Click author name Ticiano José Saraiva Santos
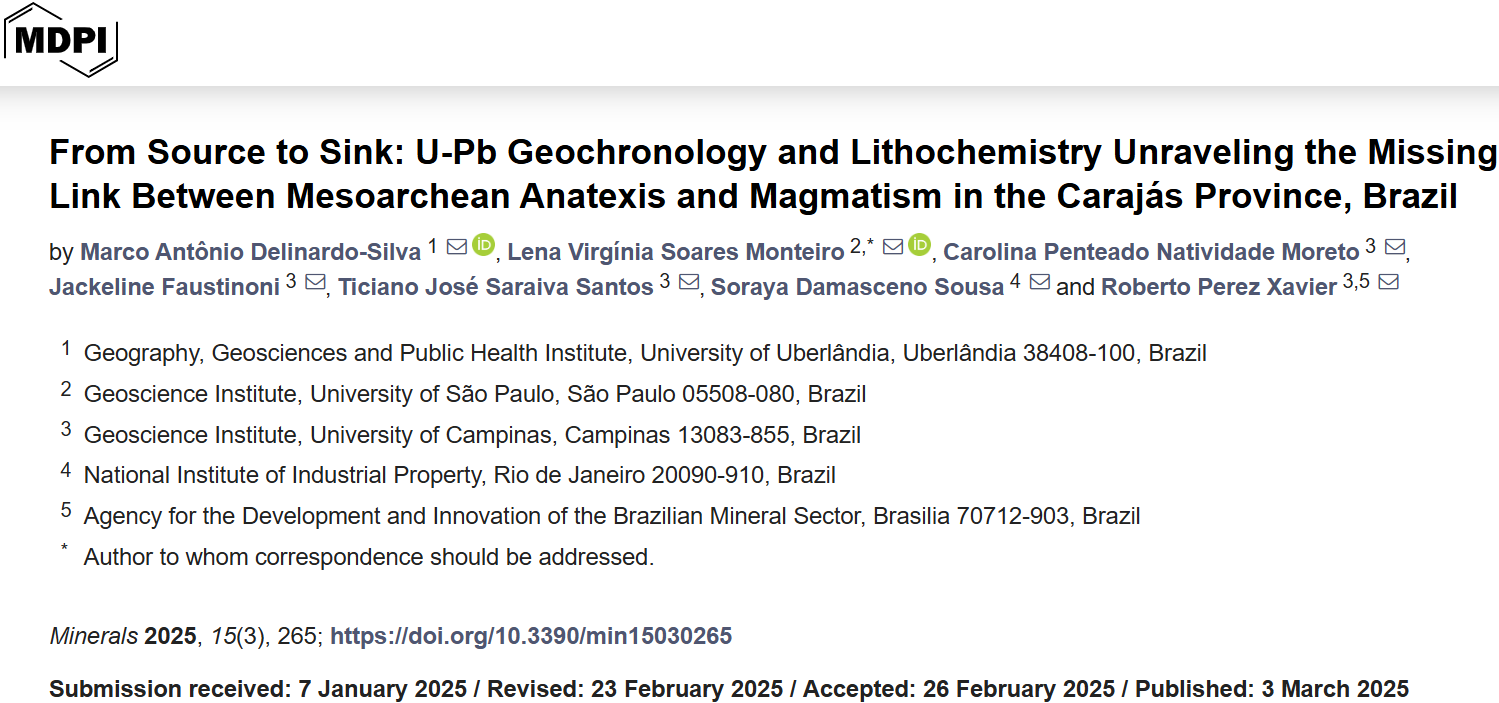This screenshot has width=1499, height=703. [495, 288]
